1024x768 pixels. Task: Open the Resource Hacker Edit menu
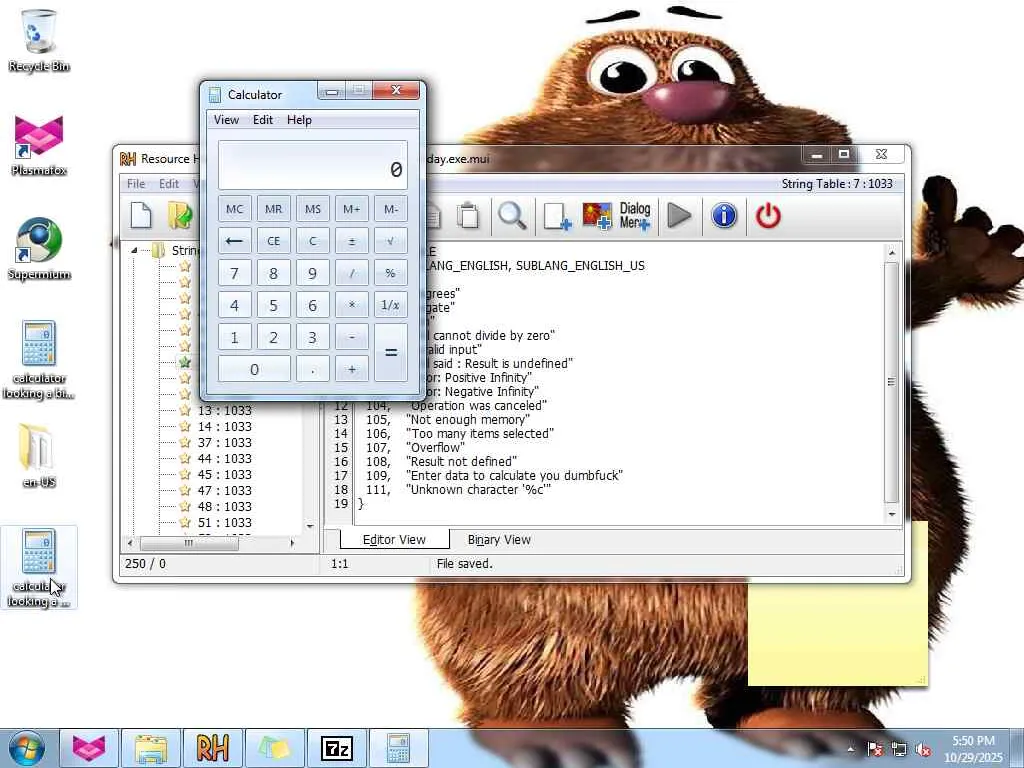point(168,184)
